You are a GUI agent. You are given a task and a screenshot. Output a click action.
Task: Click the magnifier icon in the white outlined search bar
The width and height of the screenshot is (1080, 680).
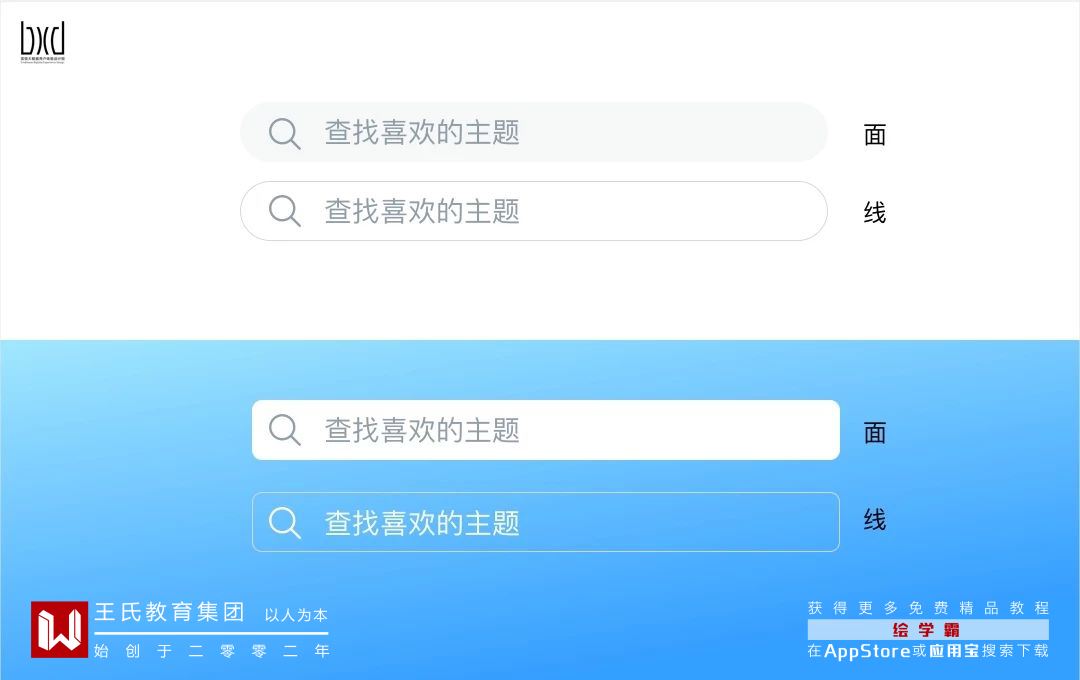point(285,211)
